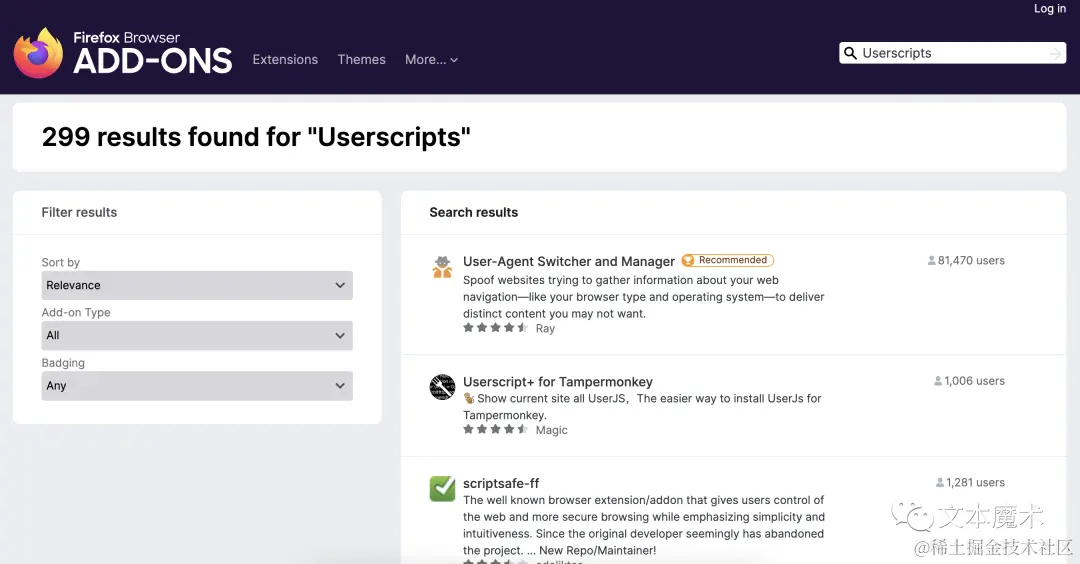
Task: Click the users icon beside 1,006 users
Action: tap(937, 381)
